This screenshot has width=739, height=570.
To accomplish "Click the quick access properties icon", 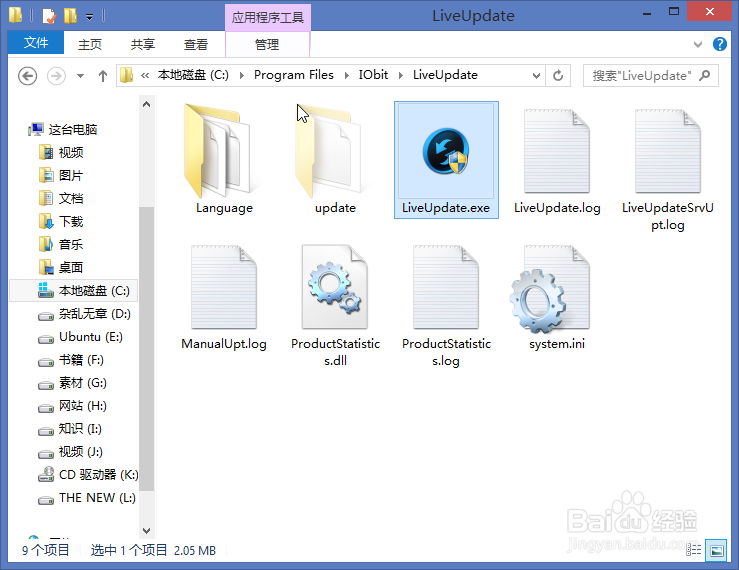I will point(49,16).
